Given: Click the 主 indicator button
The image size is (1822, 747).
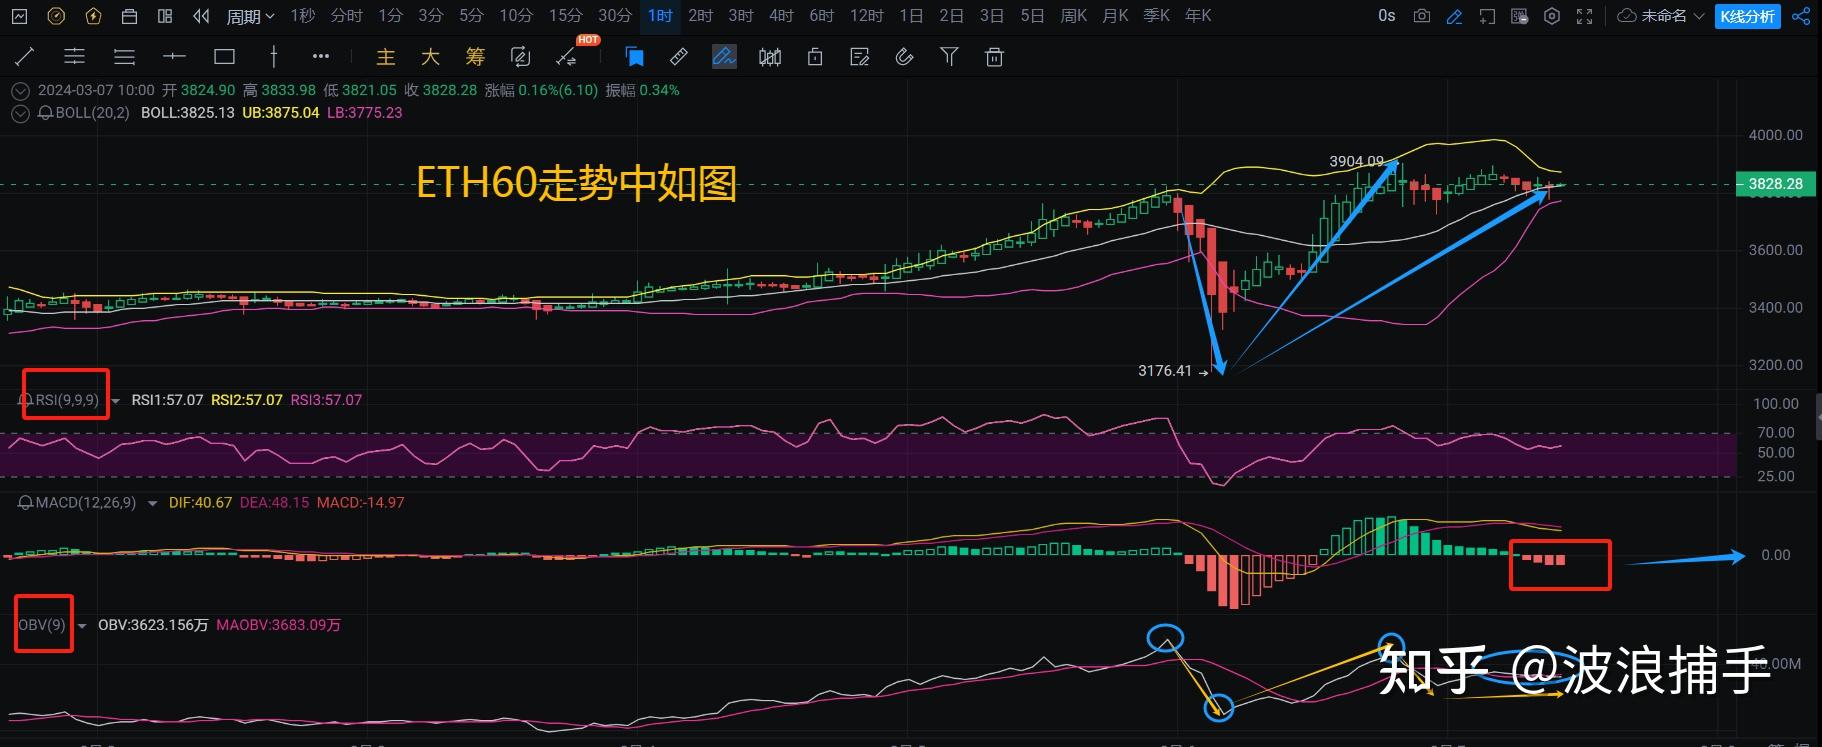Looking at the screenshot, I should [386, 57].
